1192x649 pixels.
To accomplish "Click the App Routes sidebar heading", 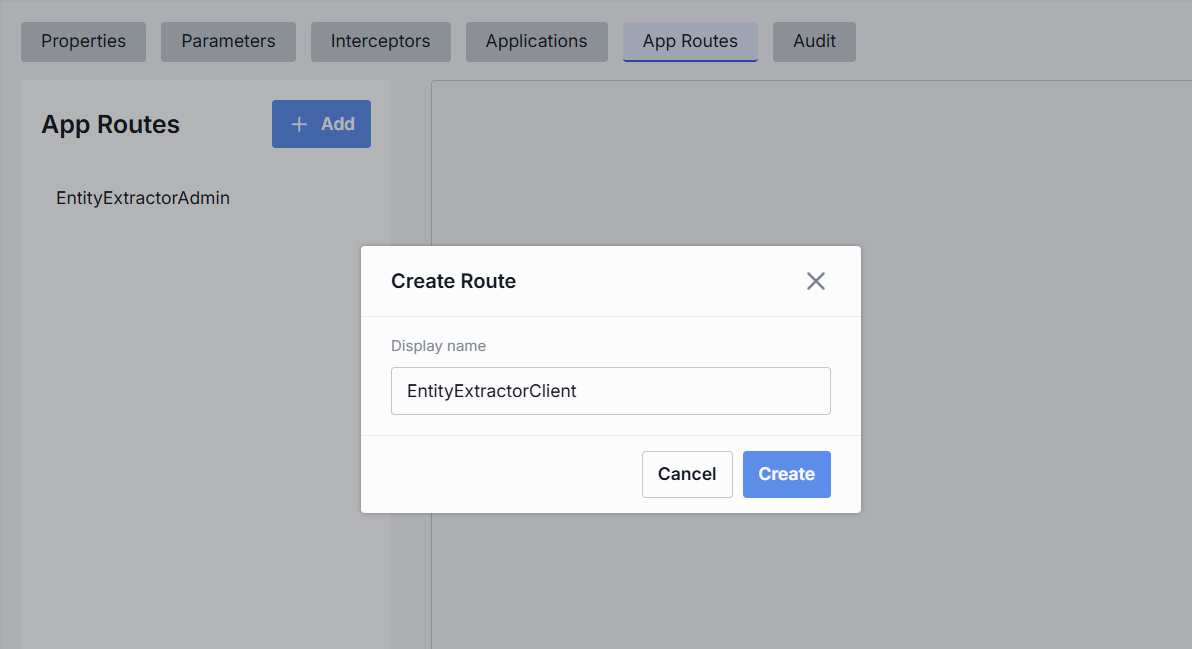I will [111, 125].
